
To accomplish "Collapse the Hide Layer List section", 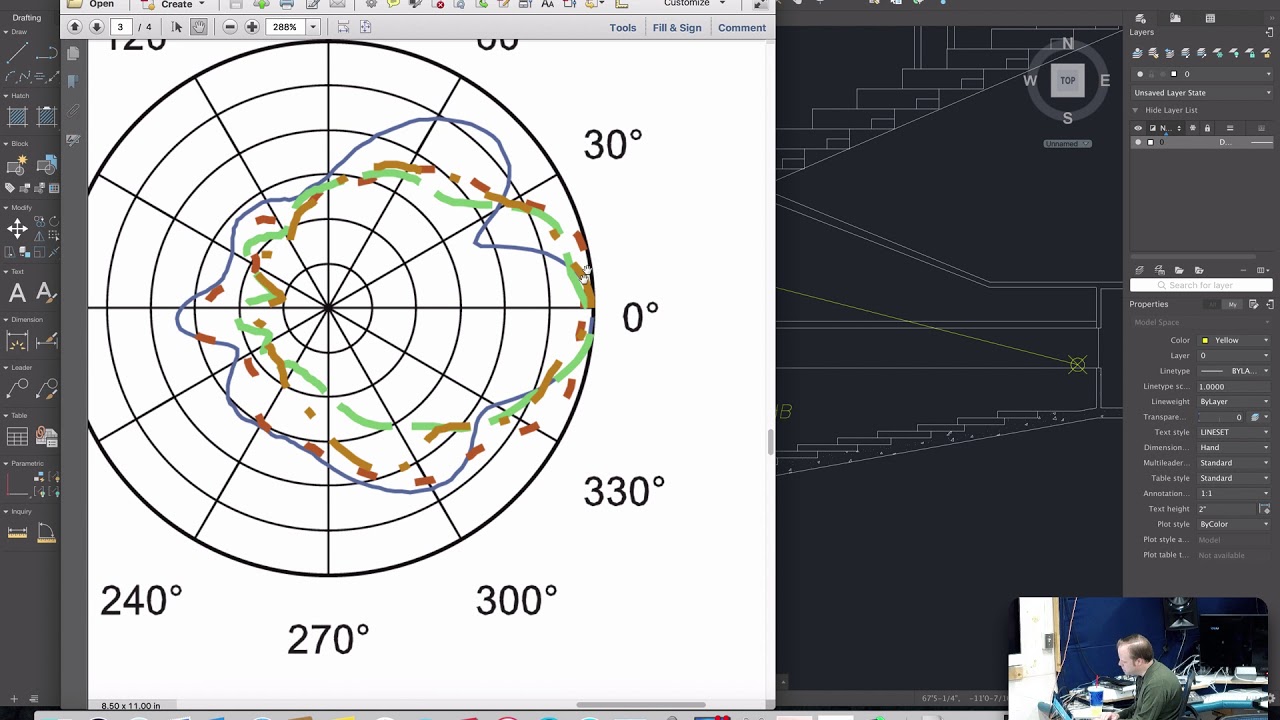I will (x=1136, y=110).
